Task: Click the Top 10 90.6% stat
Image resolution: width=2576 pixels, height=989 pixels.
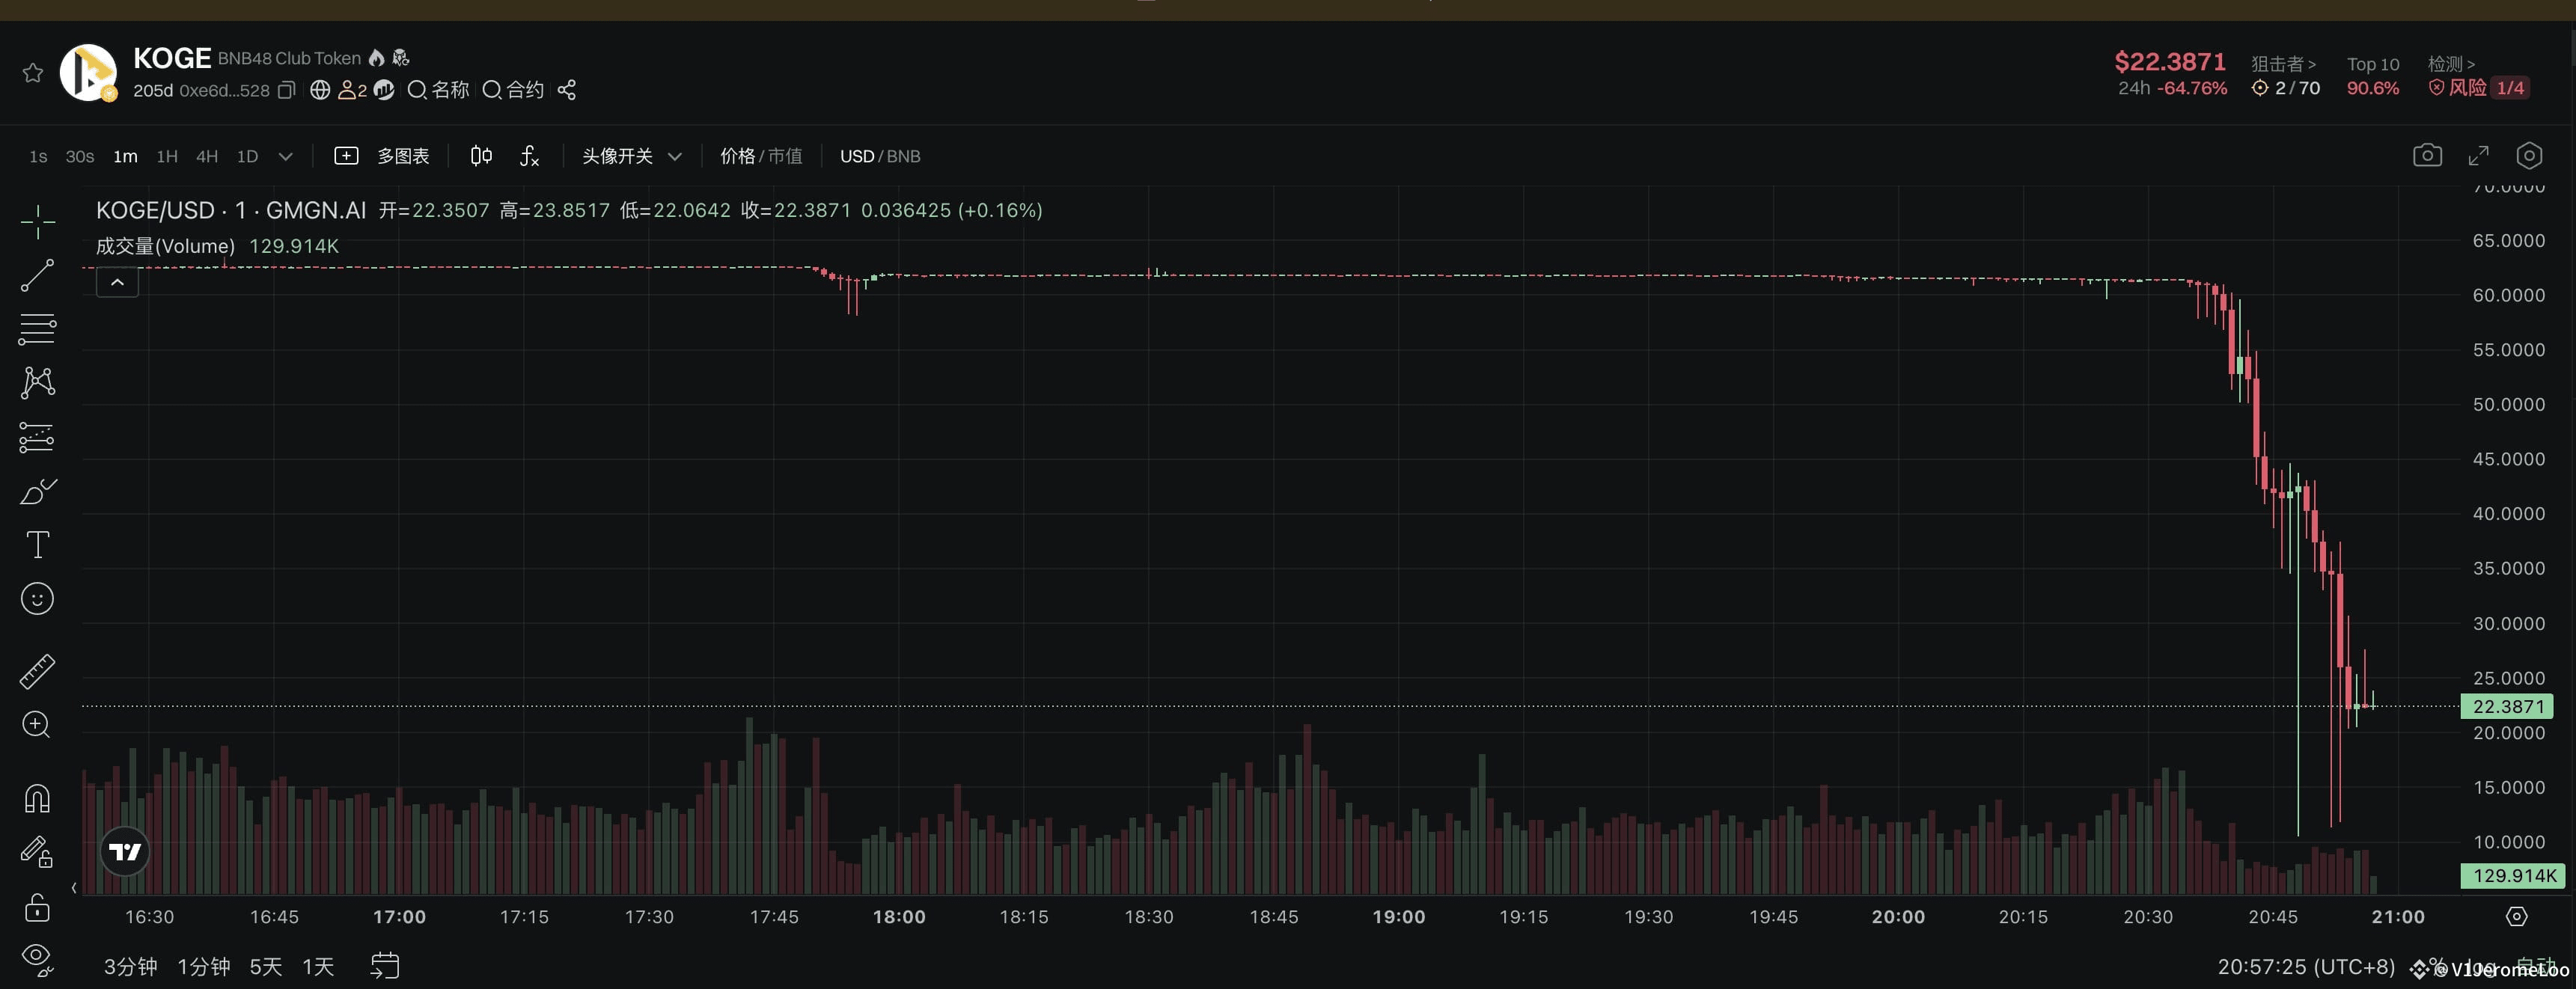Action: 2373,76
